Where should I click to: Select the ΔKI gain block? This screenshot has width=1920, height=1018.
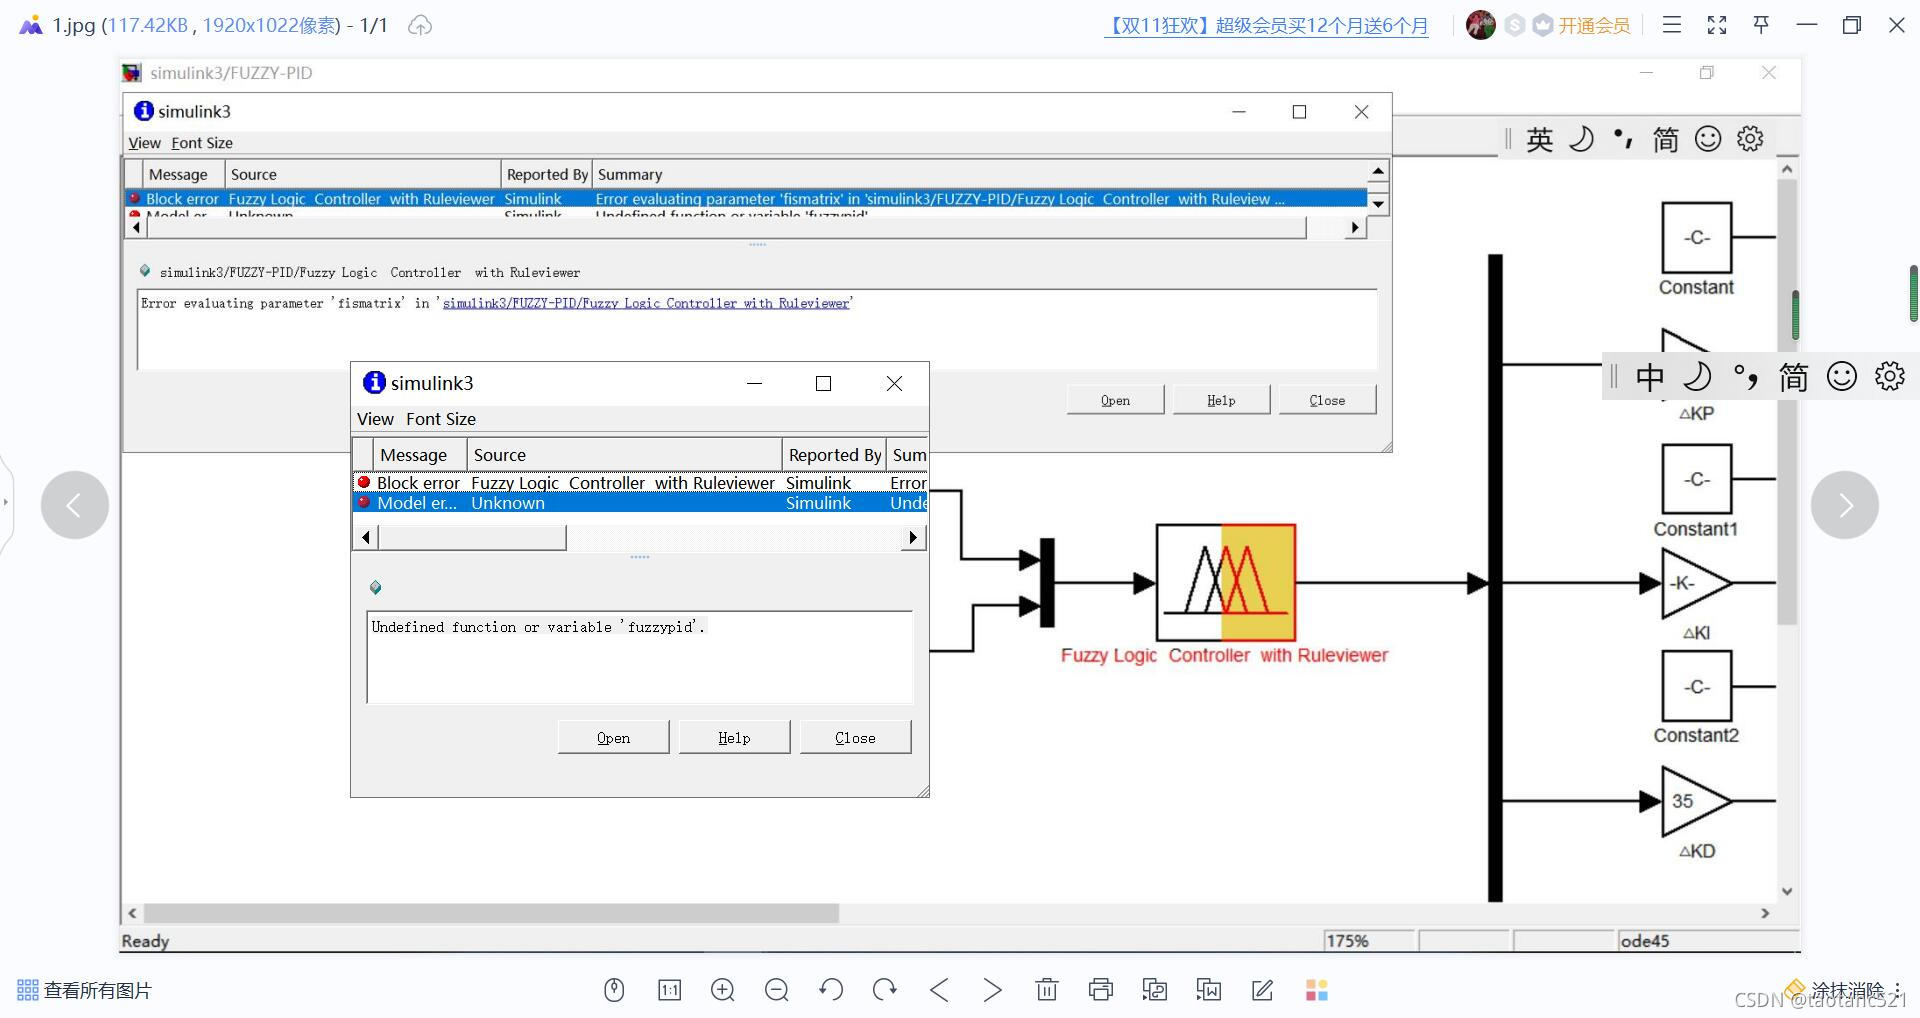tap(1696, 583)
